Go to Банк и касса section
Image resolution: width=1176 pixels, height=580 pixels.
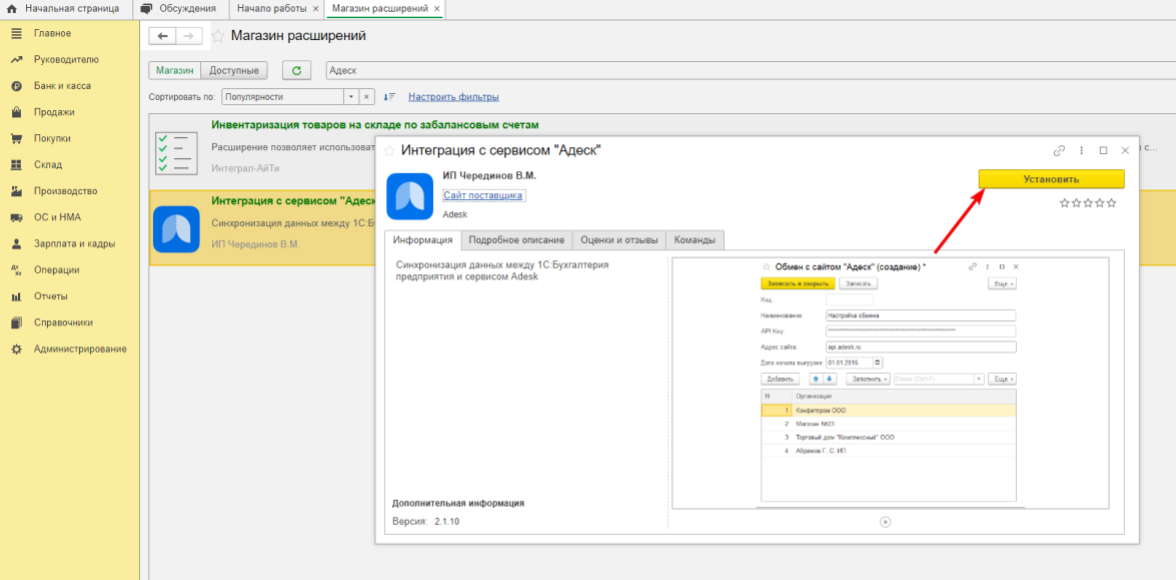[62, 86]
